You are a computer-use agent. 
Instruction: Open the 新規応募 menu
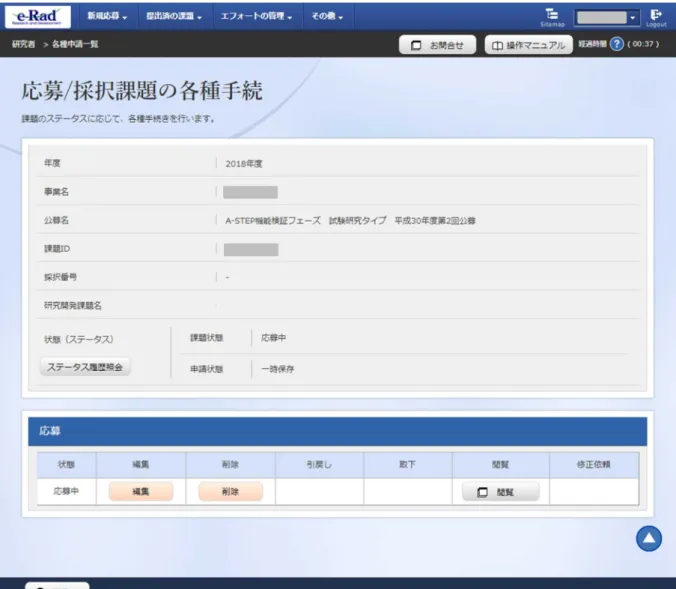click(107, 16)
